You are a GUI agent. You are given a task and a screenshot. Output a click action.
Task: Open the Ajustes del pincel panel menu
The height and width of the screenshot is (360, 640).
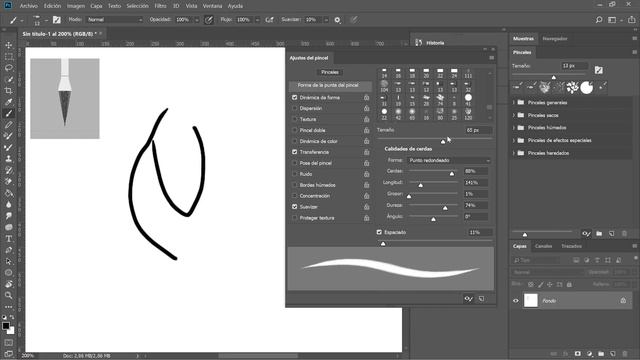(491, 58)
